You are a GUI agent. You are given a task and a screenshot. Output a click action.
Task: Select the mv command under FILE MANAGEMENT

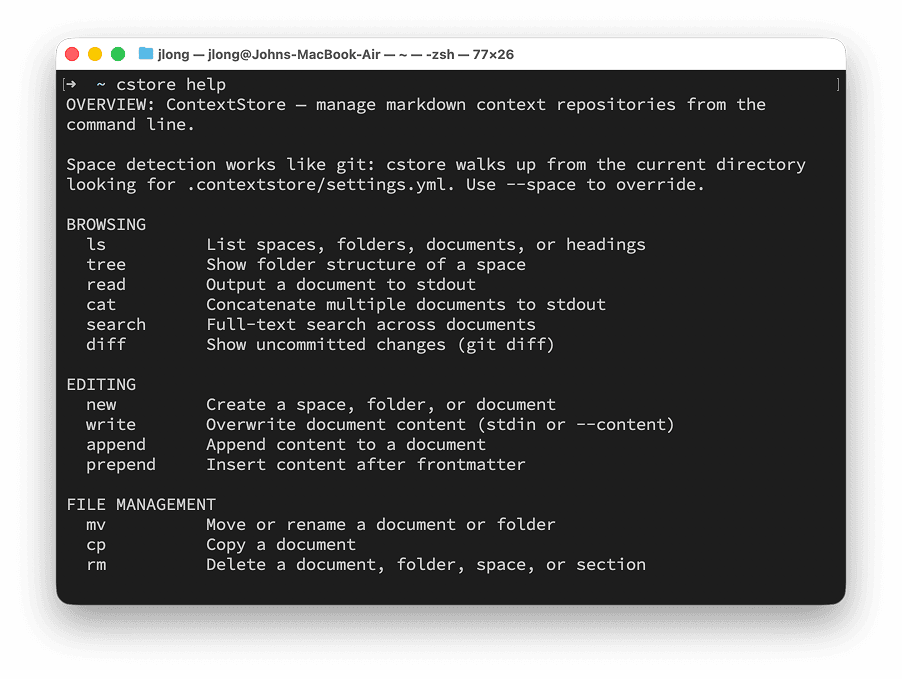coord(95,524)
